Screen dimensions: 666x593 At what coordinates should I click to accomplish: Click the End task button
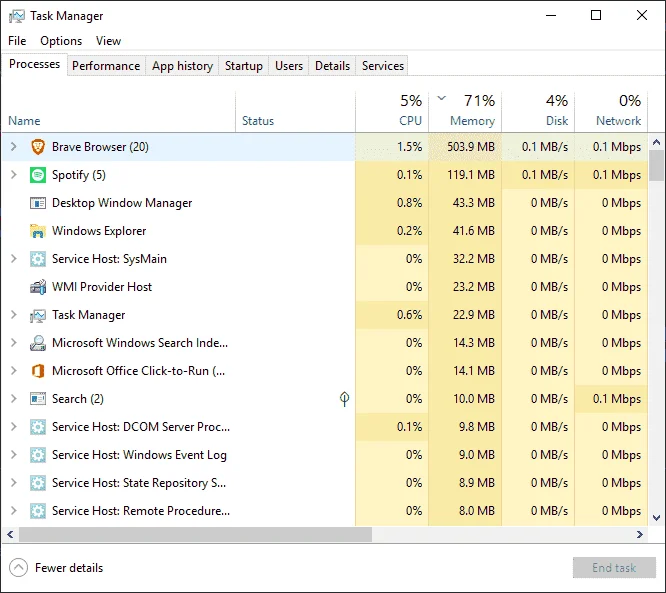[614, 568]
